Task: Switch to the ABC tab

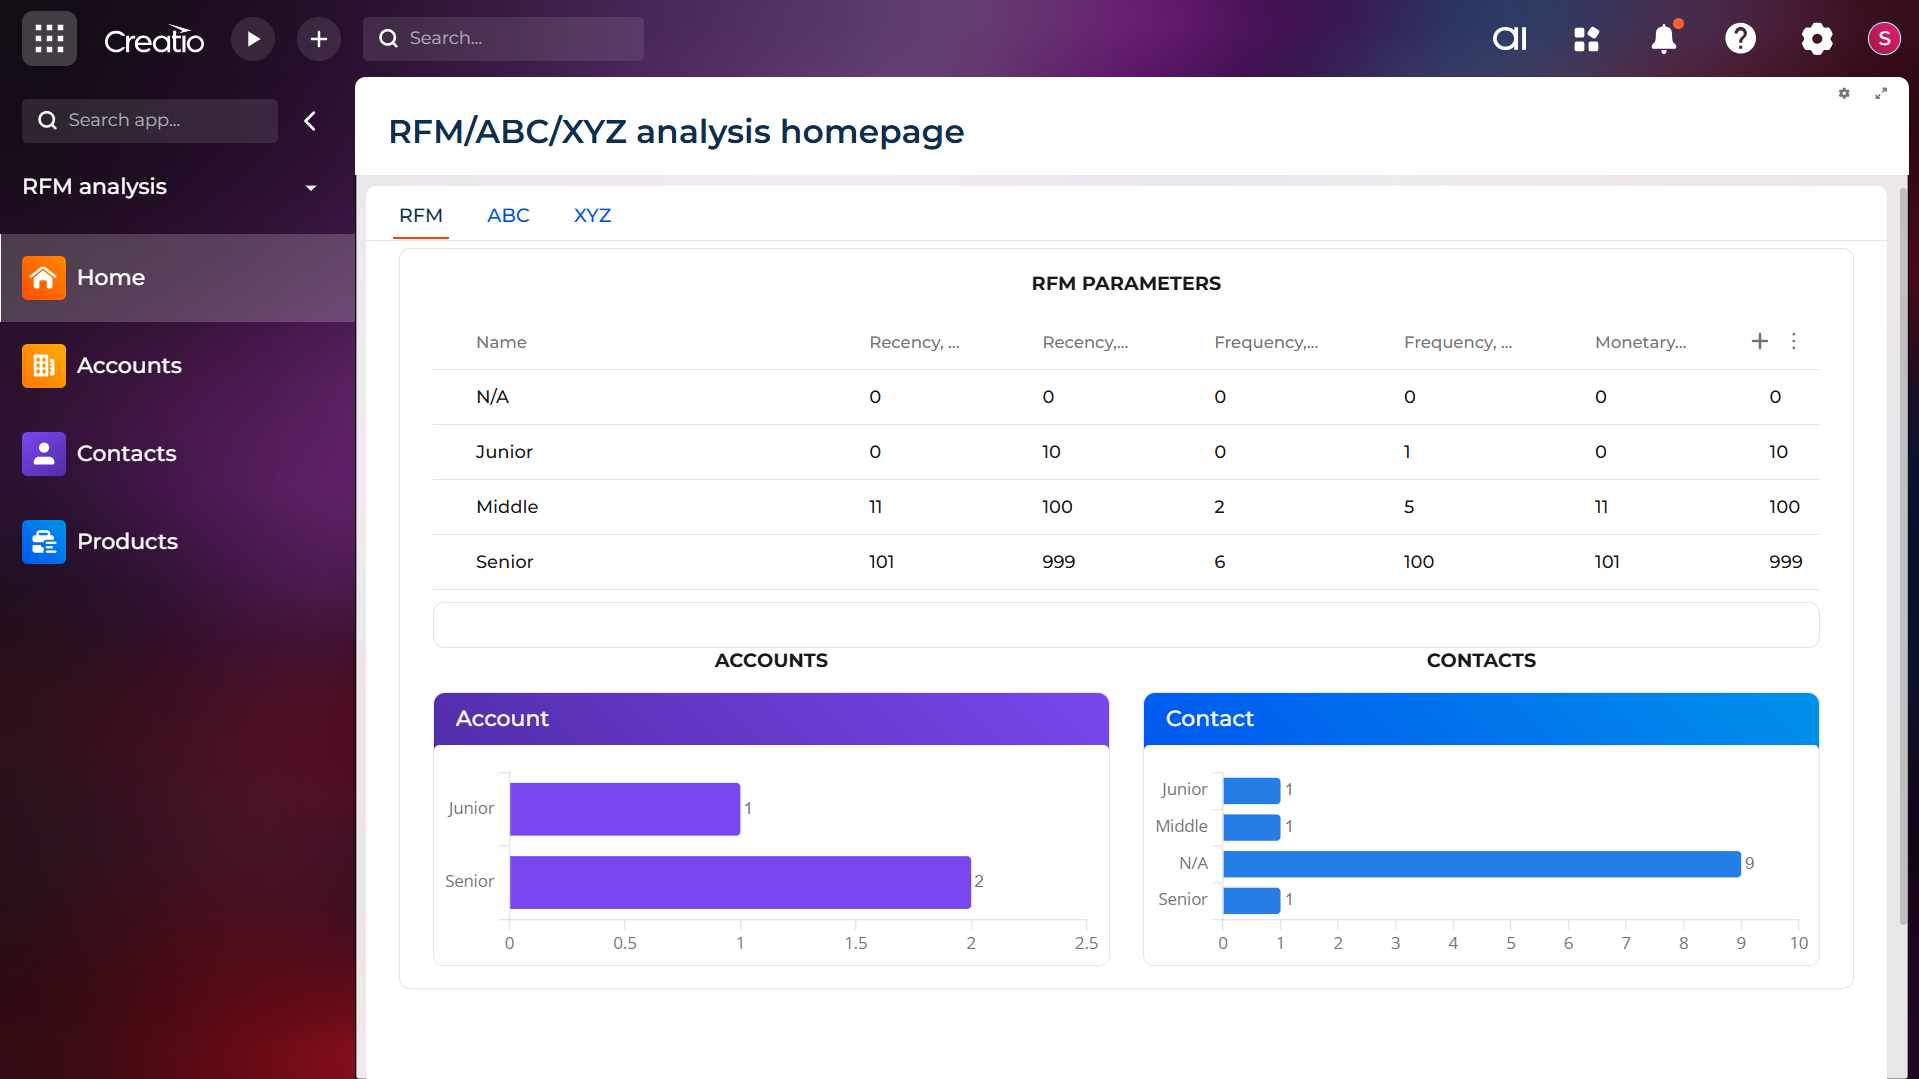Action: [508, 216]
